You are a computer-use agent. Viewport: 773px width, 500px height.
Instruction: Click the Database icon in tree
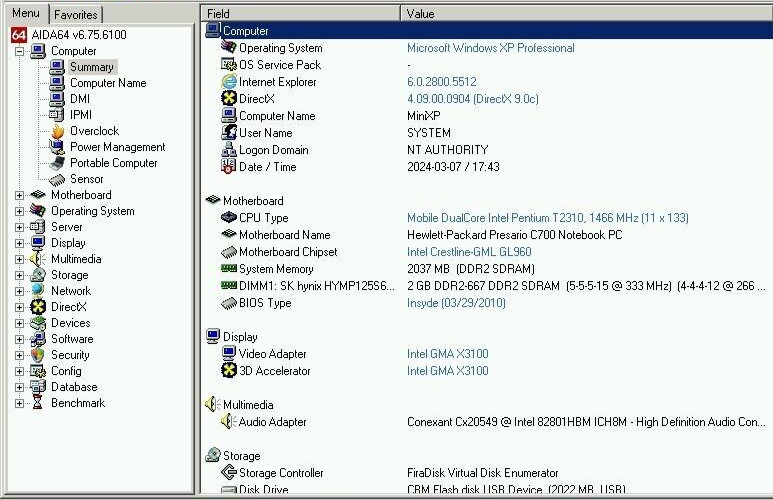(38, 387)
